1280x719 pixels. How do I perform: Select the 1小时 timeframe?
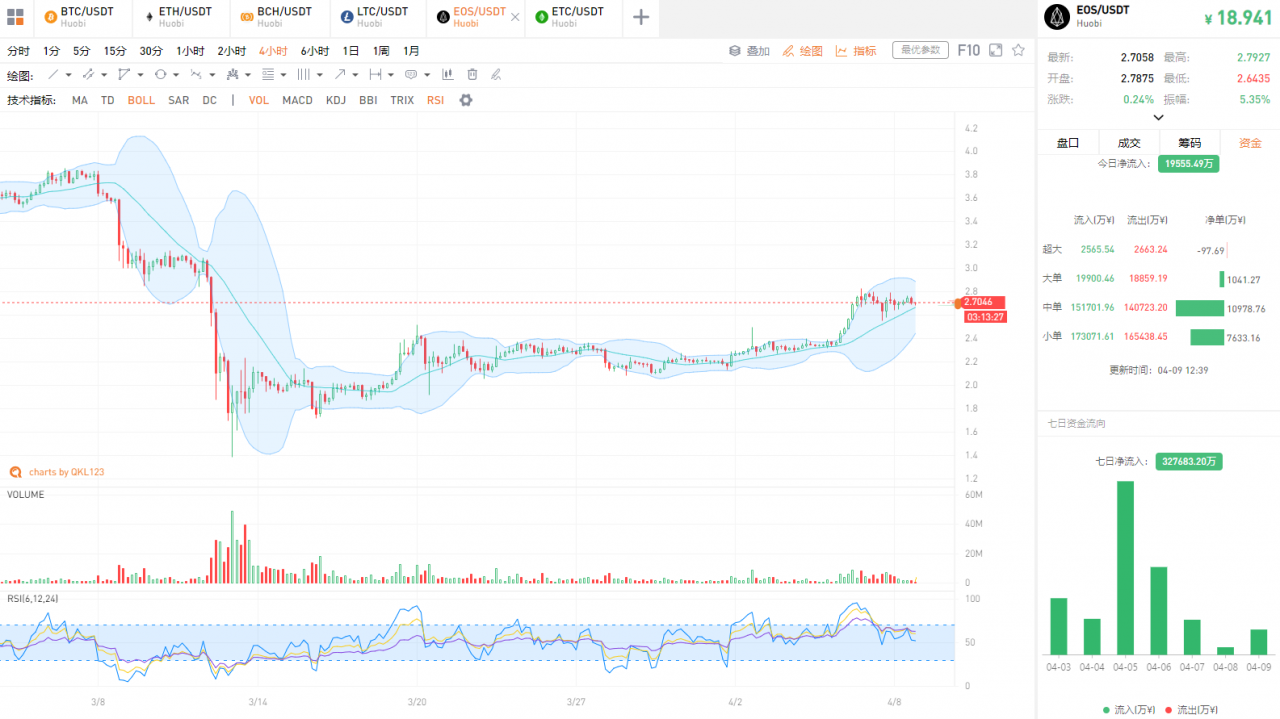190,51
